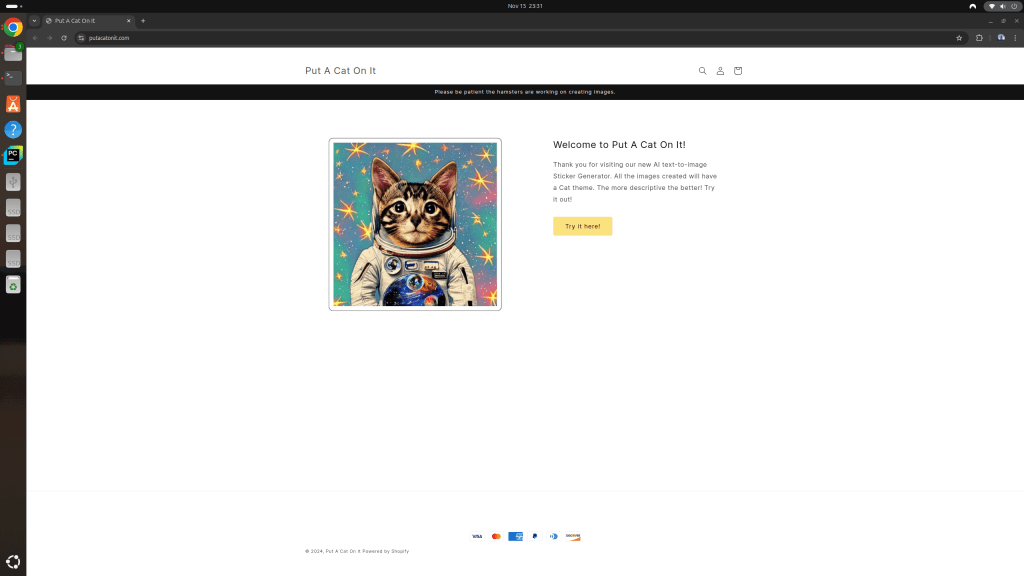Open the store search icon
1024x576 pixels.
(702, 71)
